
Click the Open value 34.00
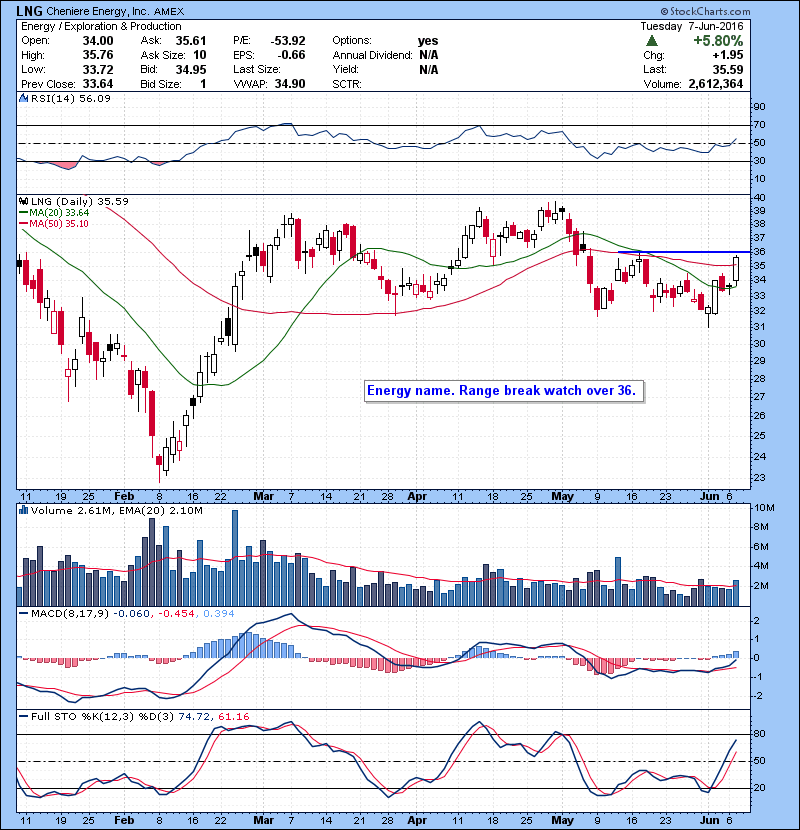click(98, 41)
